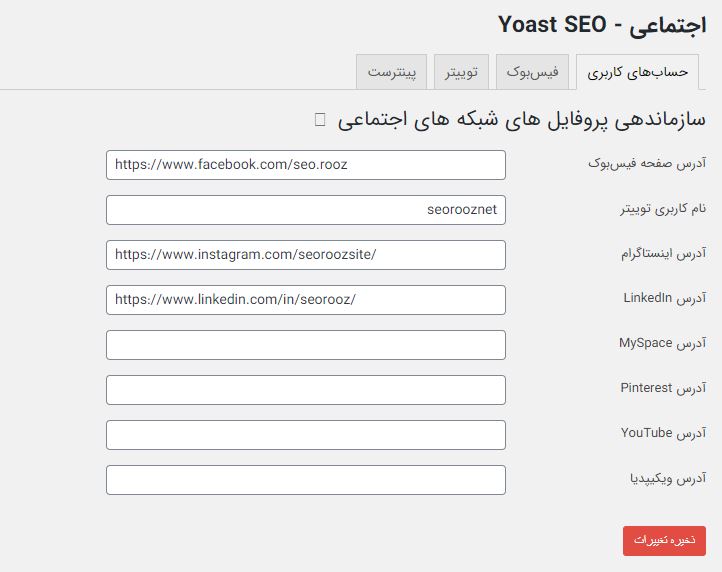Screen dimensions: 722x572
Task: Open the حساب‌های کاربری tab
Action: 637,72
